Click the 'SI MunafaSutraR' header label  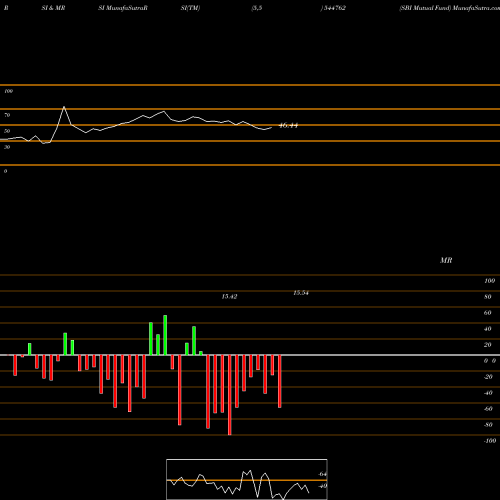tap(123, 8)
